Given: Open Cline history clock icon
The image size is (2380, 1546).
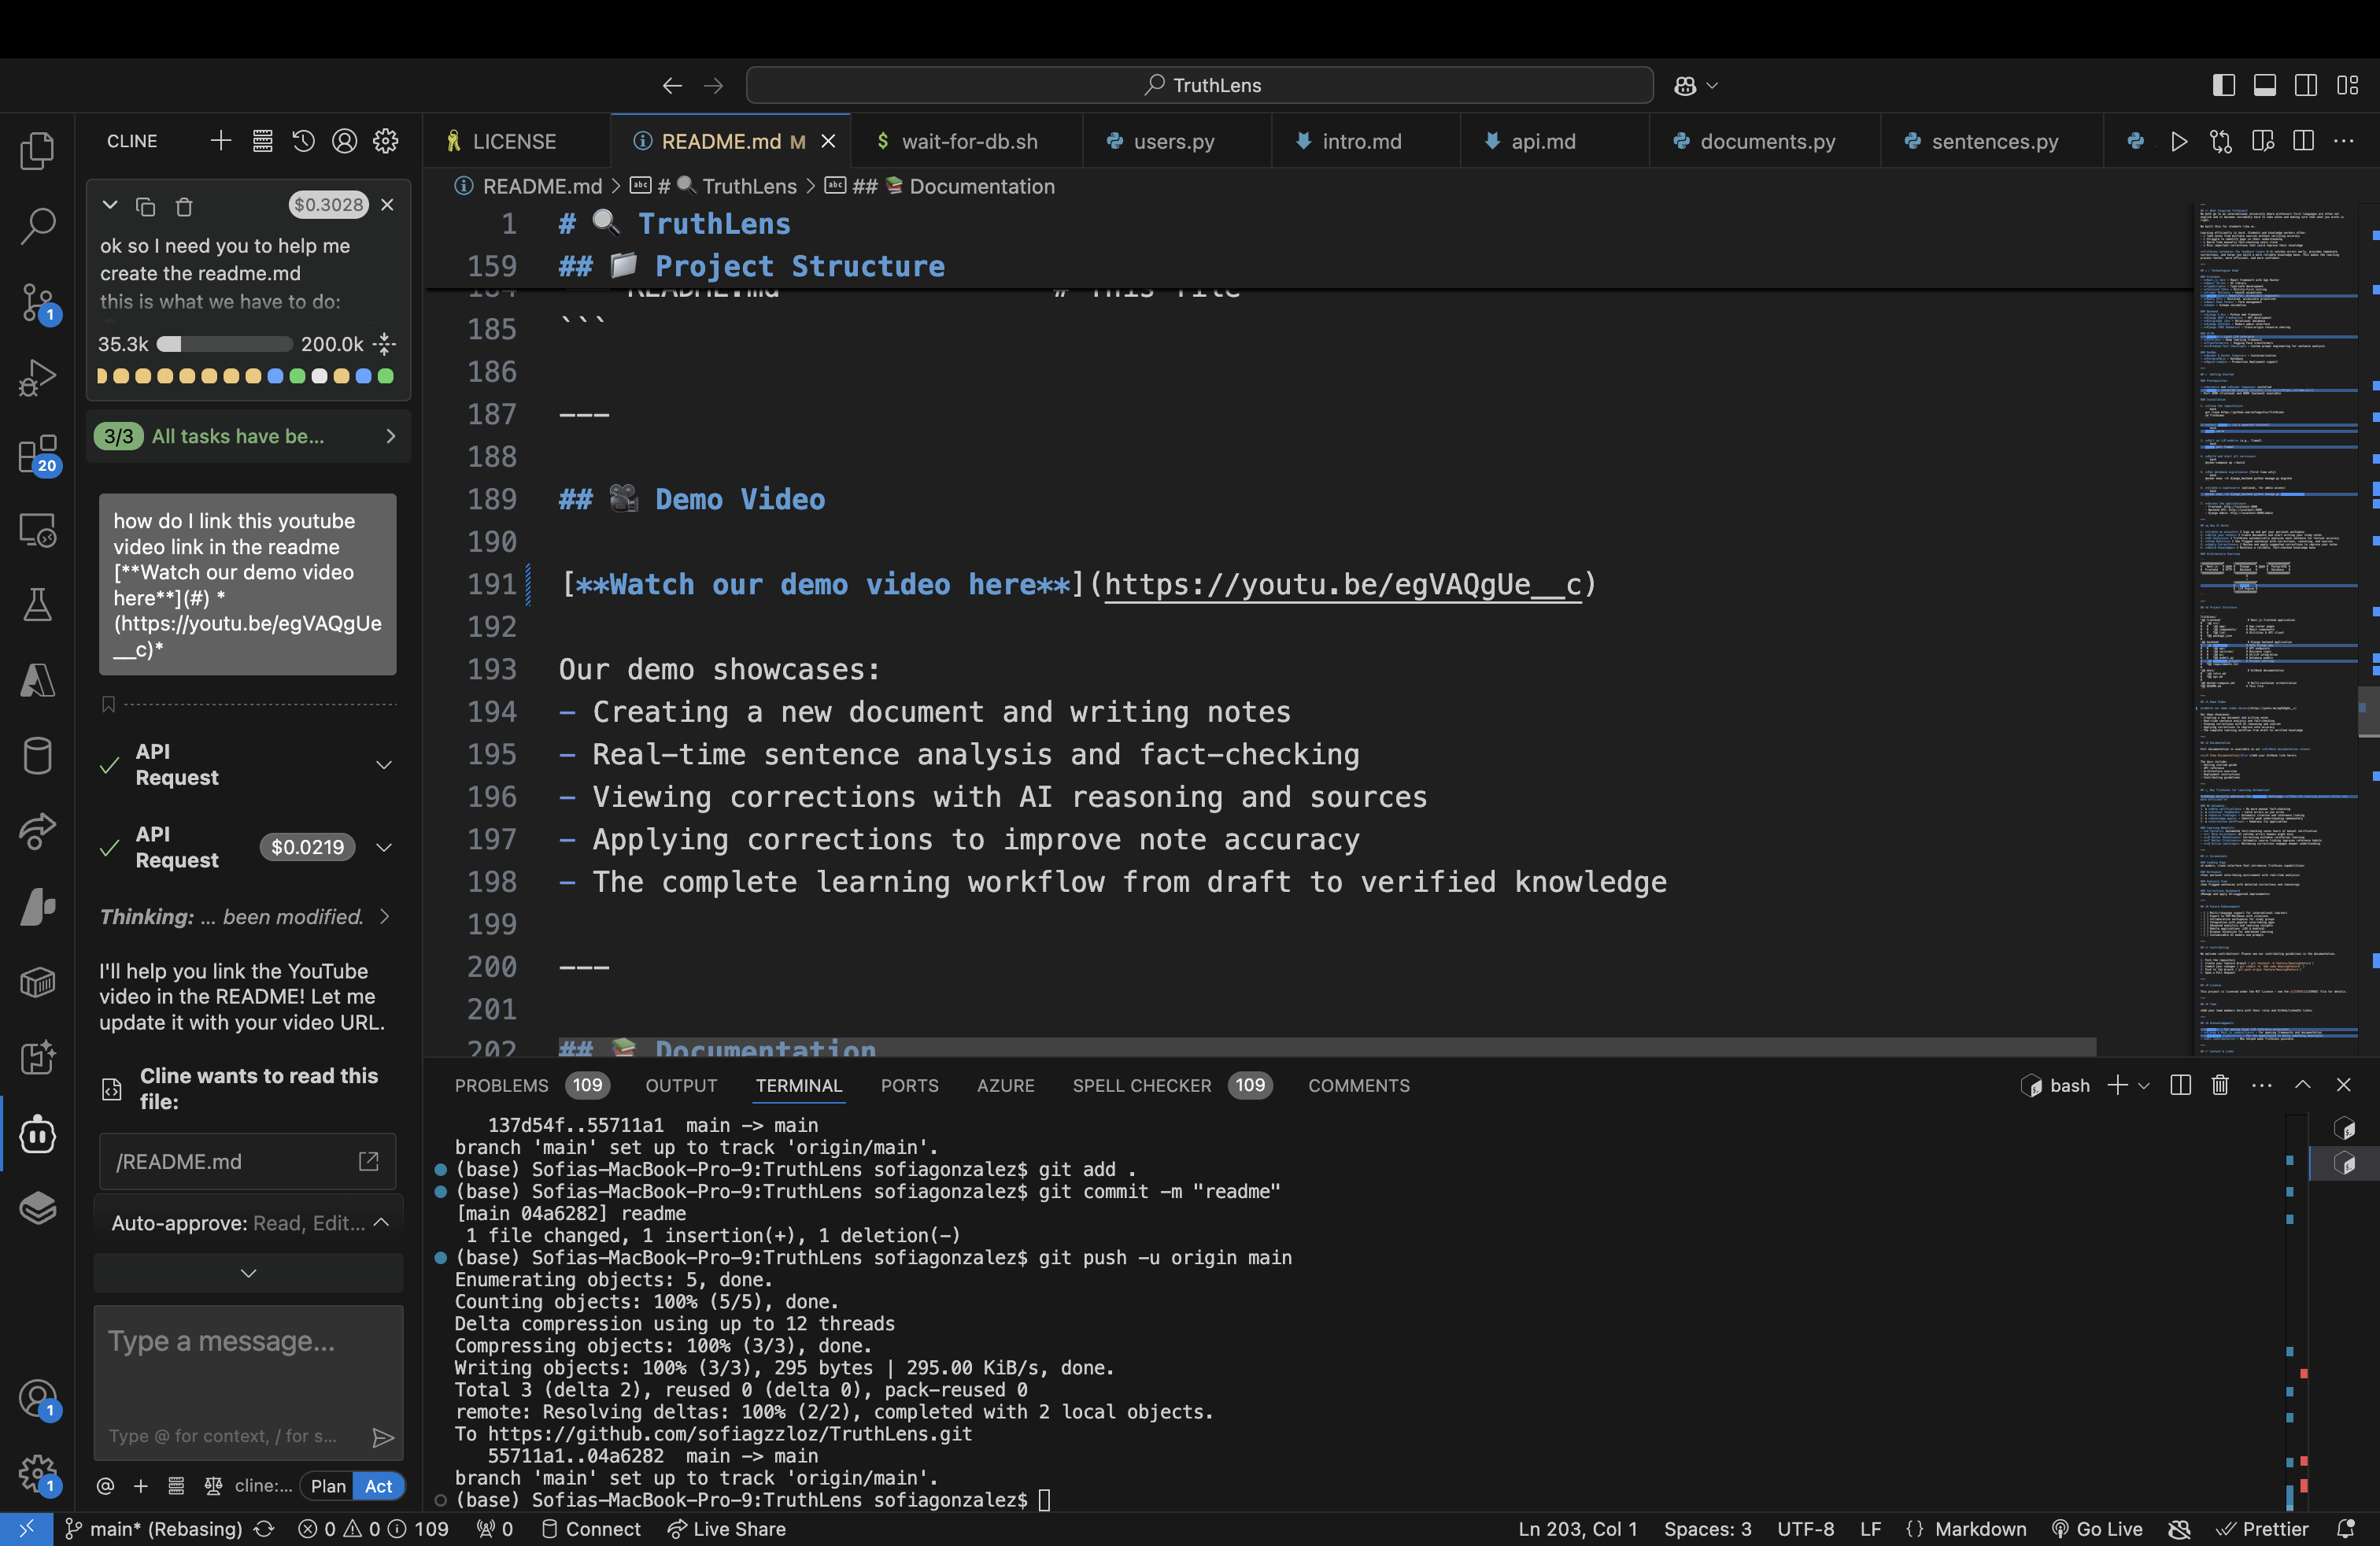Looking at the screenshot, I should click(x=303, y=141).
